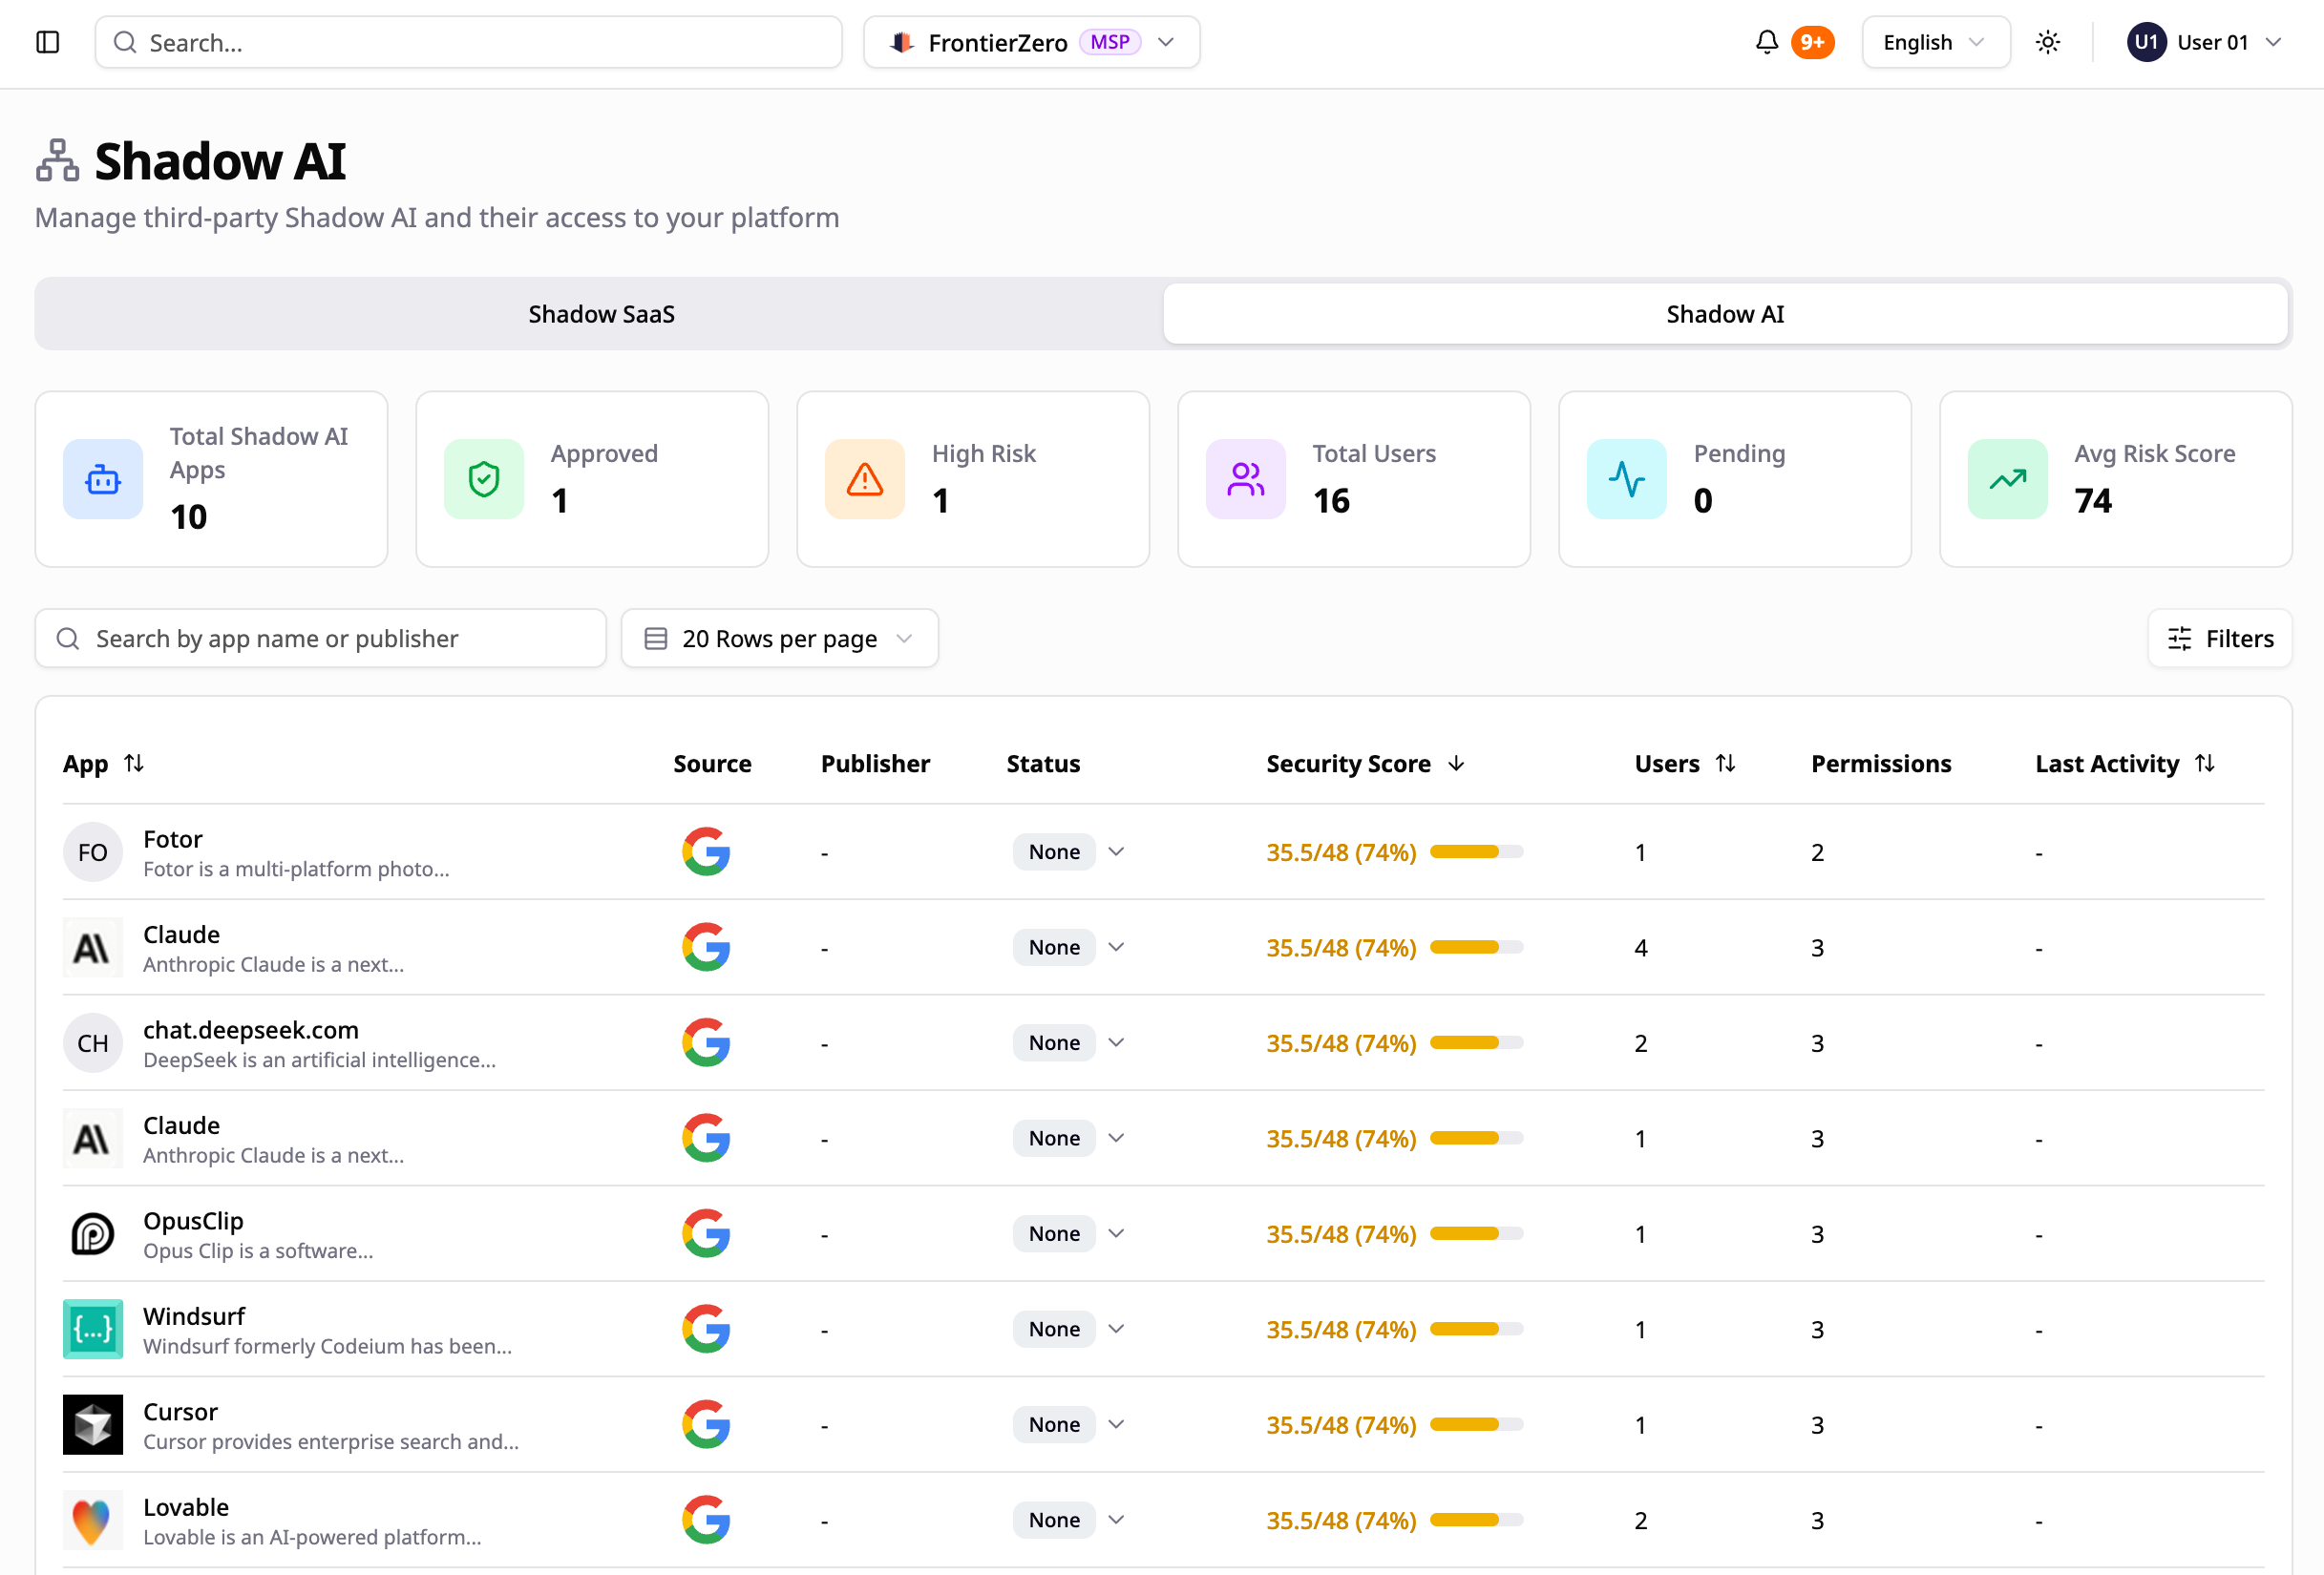
Task: Open the English language selector
Action: (x=1934, y=42)
